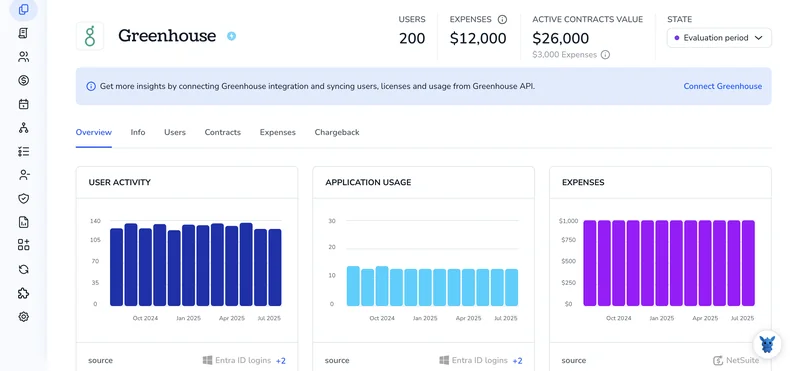
Task: Click the NetSuite source label
Action: (742, 360)
